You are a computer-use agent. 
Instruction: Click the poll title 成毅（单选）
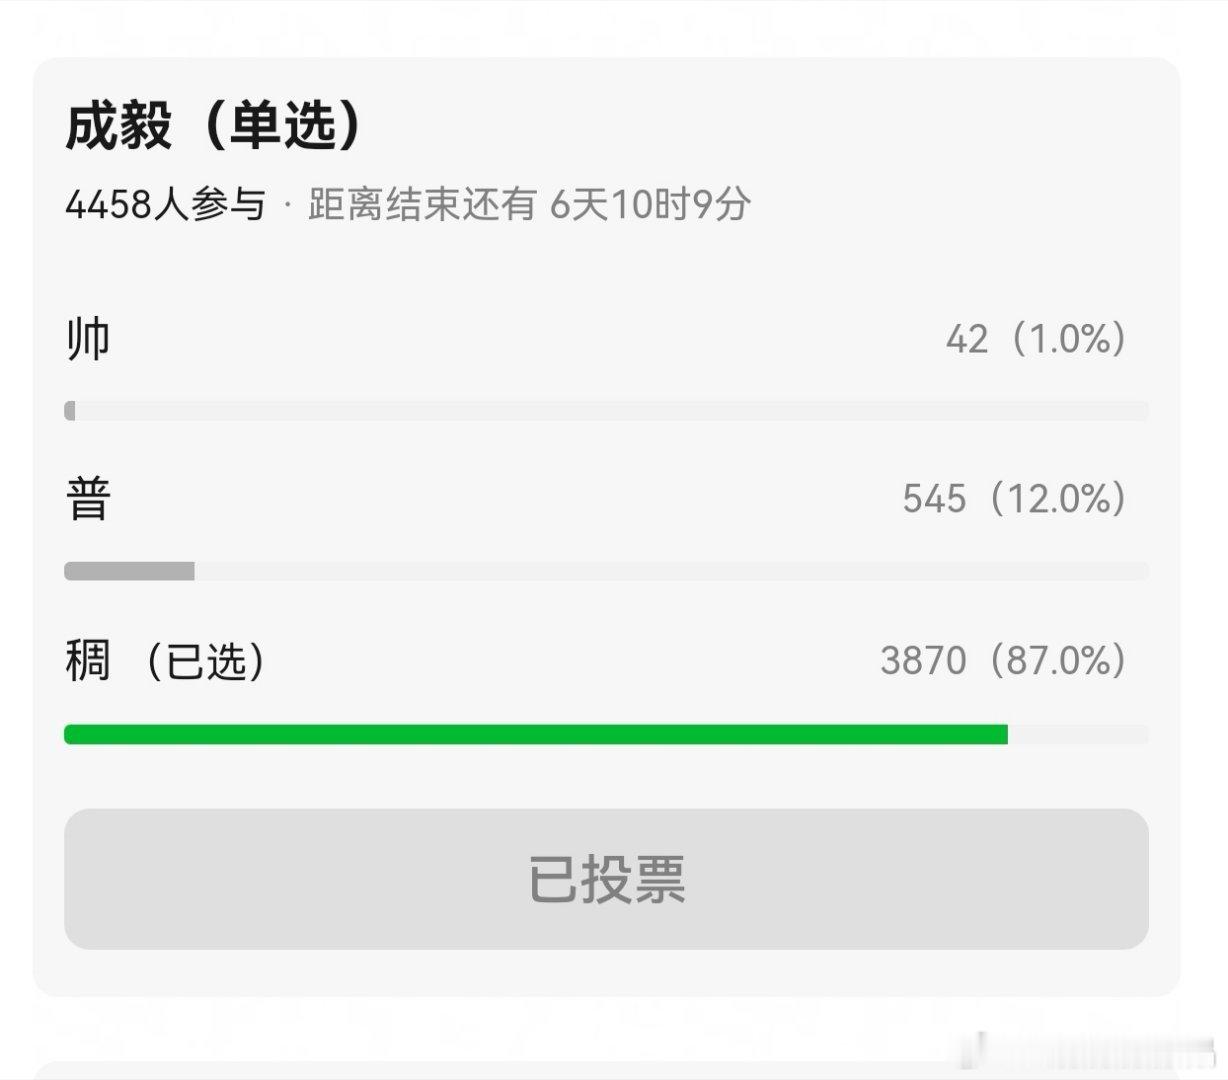(215, 125)
